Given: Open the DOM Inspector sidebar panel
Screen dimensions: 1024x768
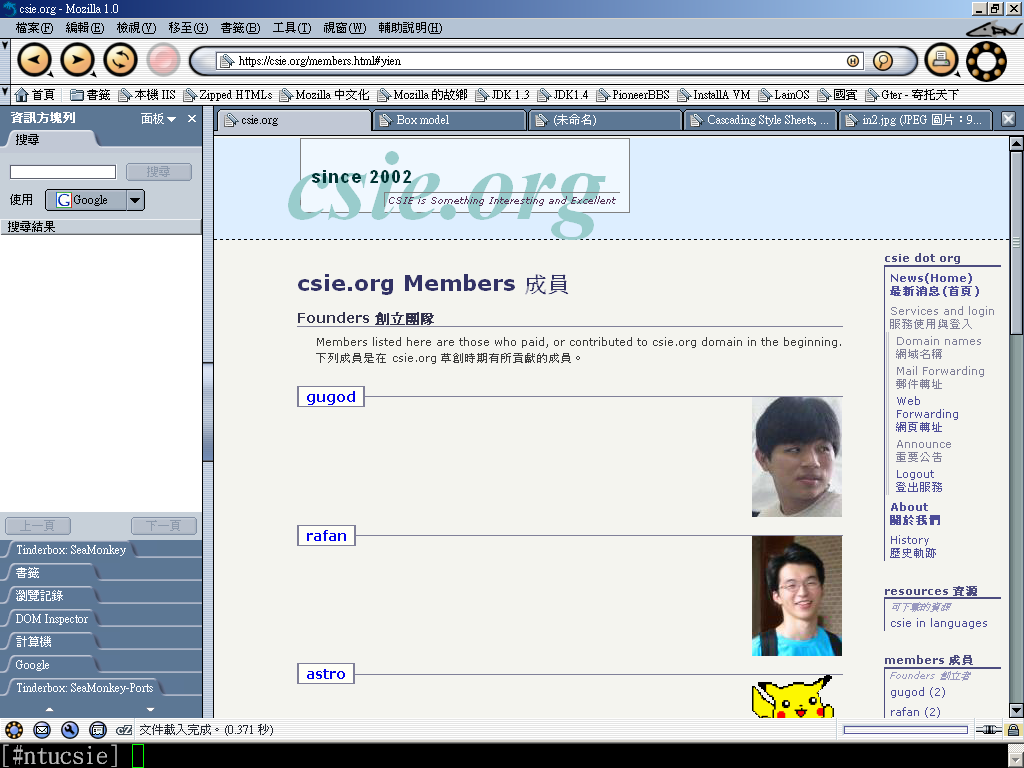Looking at the screenshot, I should tap(52, 619).
